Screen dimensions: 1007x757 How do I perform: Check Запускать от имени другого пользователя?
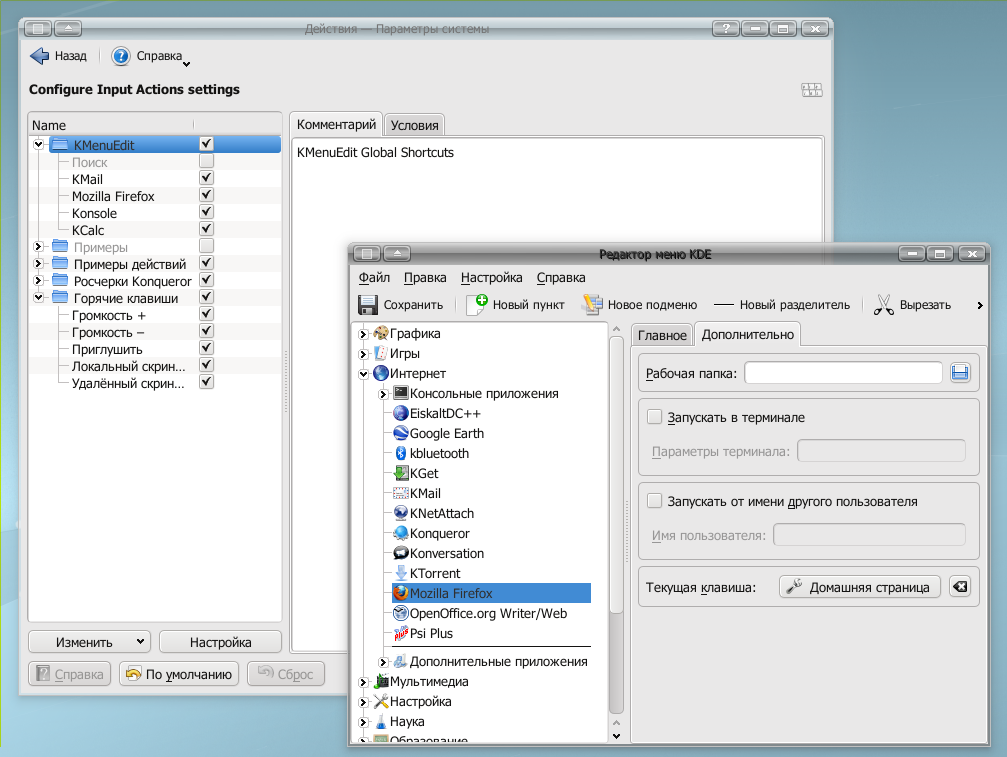point(654,501)
